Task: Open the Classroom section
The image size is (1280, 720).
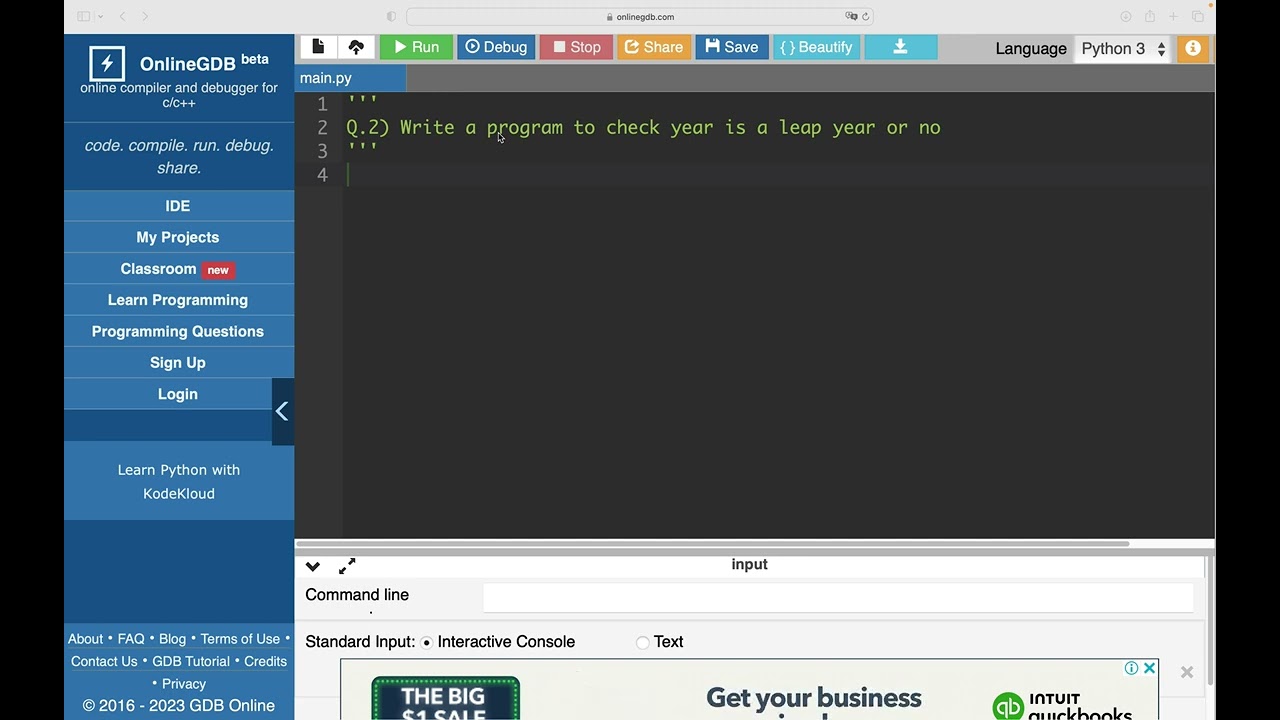Action: pos(178,269)
